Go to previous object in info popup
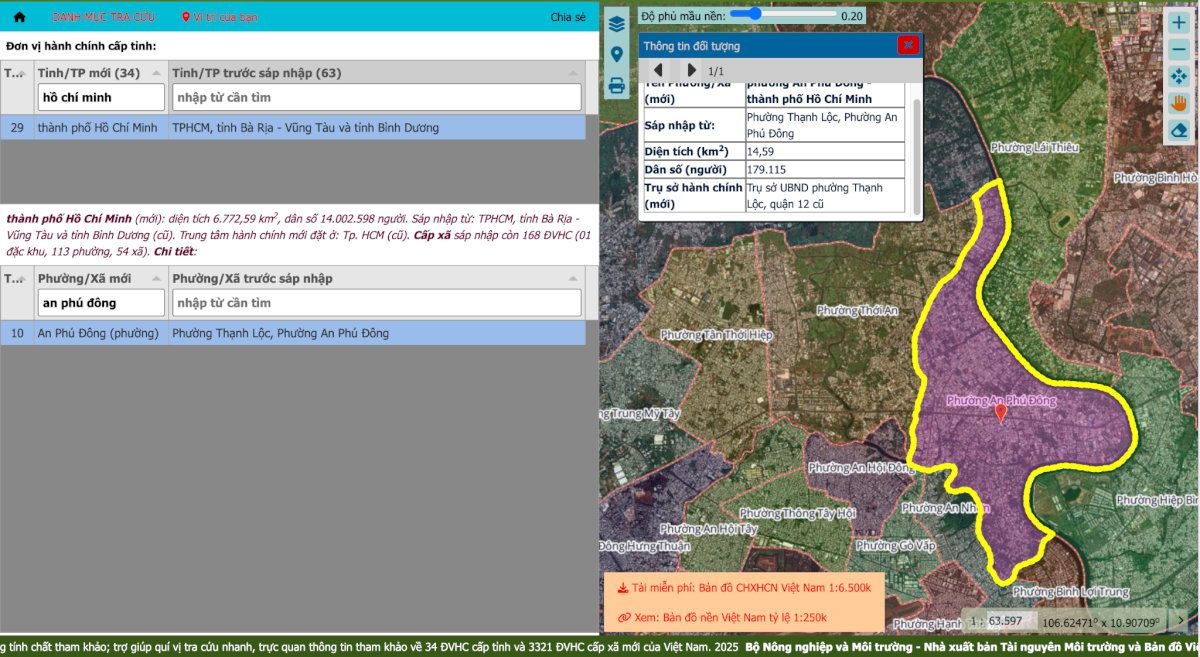 [x=658, y=70]
